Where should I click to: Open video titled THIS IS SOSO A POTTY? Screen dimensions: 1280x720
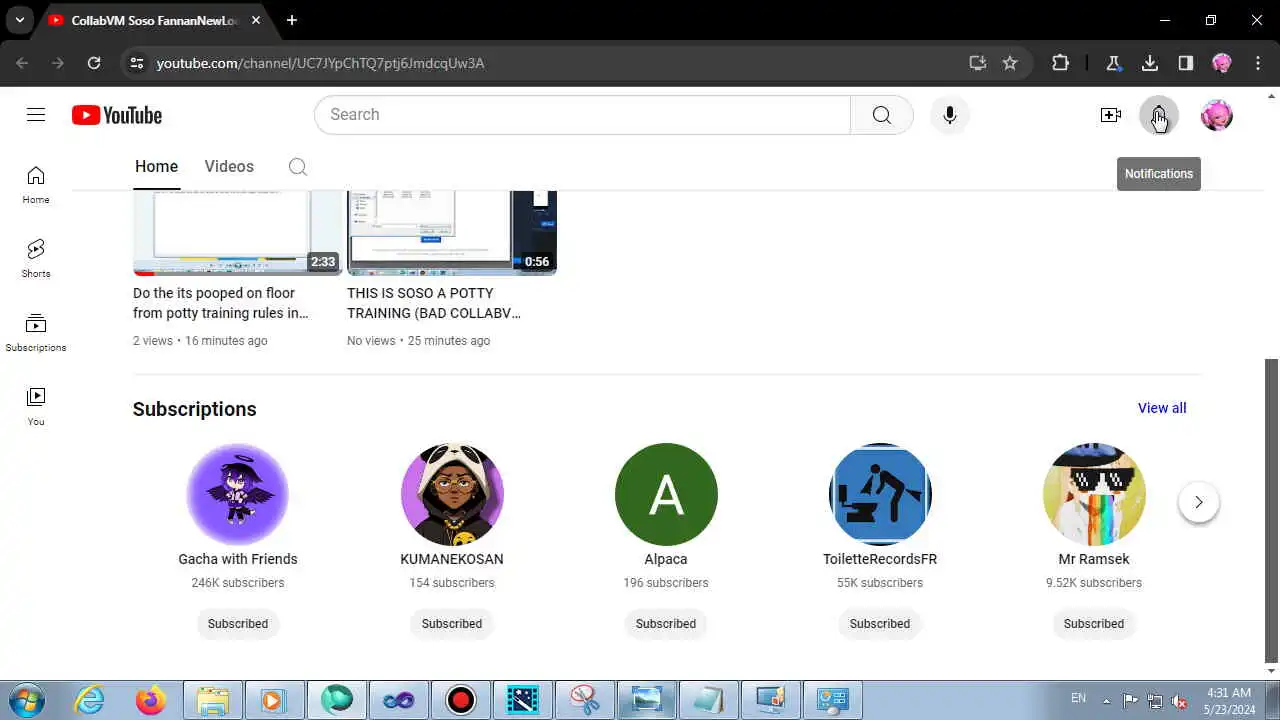(x=434, y=303)
